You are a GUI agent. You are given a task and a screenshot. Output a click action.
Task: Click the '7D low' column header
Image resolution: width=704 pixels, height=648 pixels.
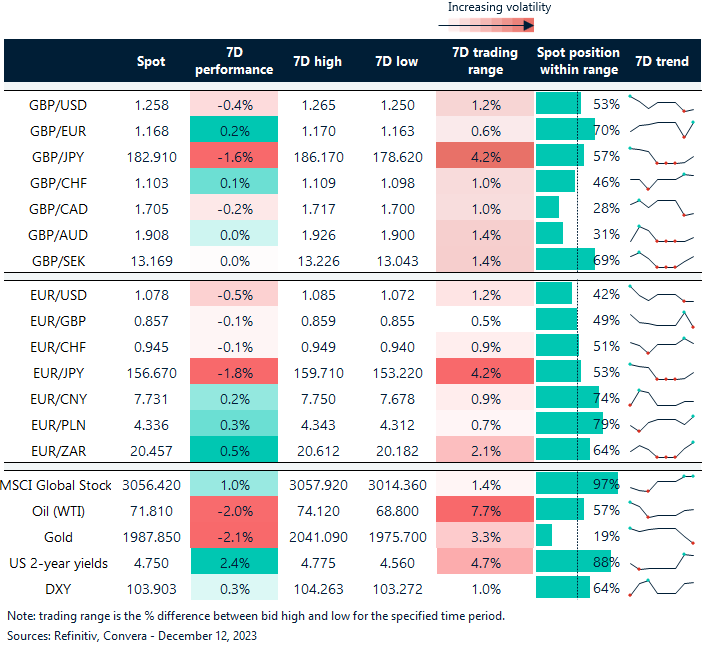(396, 61)
